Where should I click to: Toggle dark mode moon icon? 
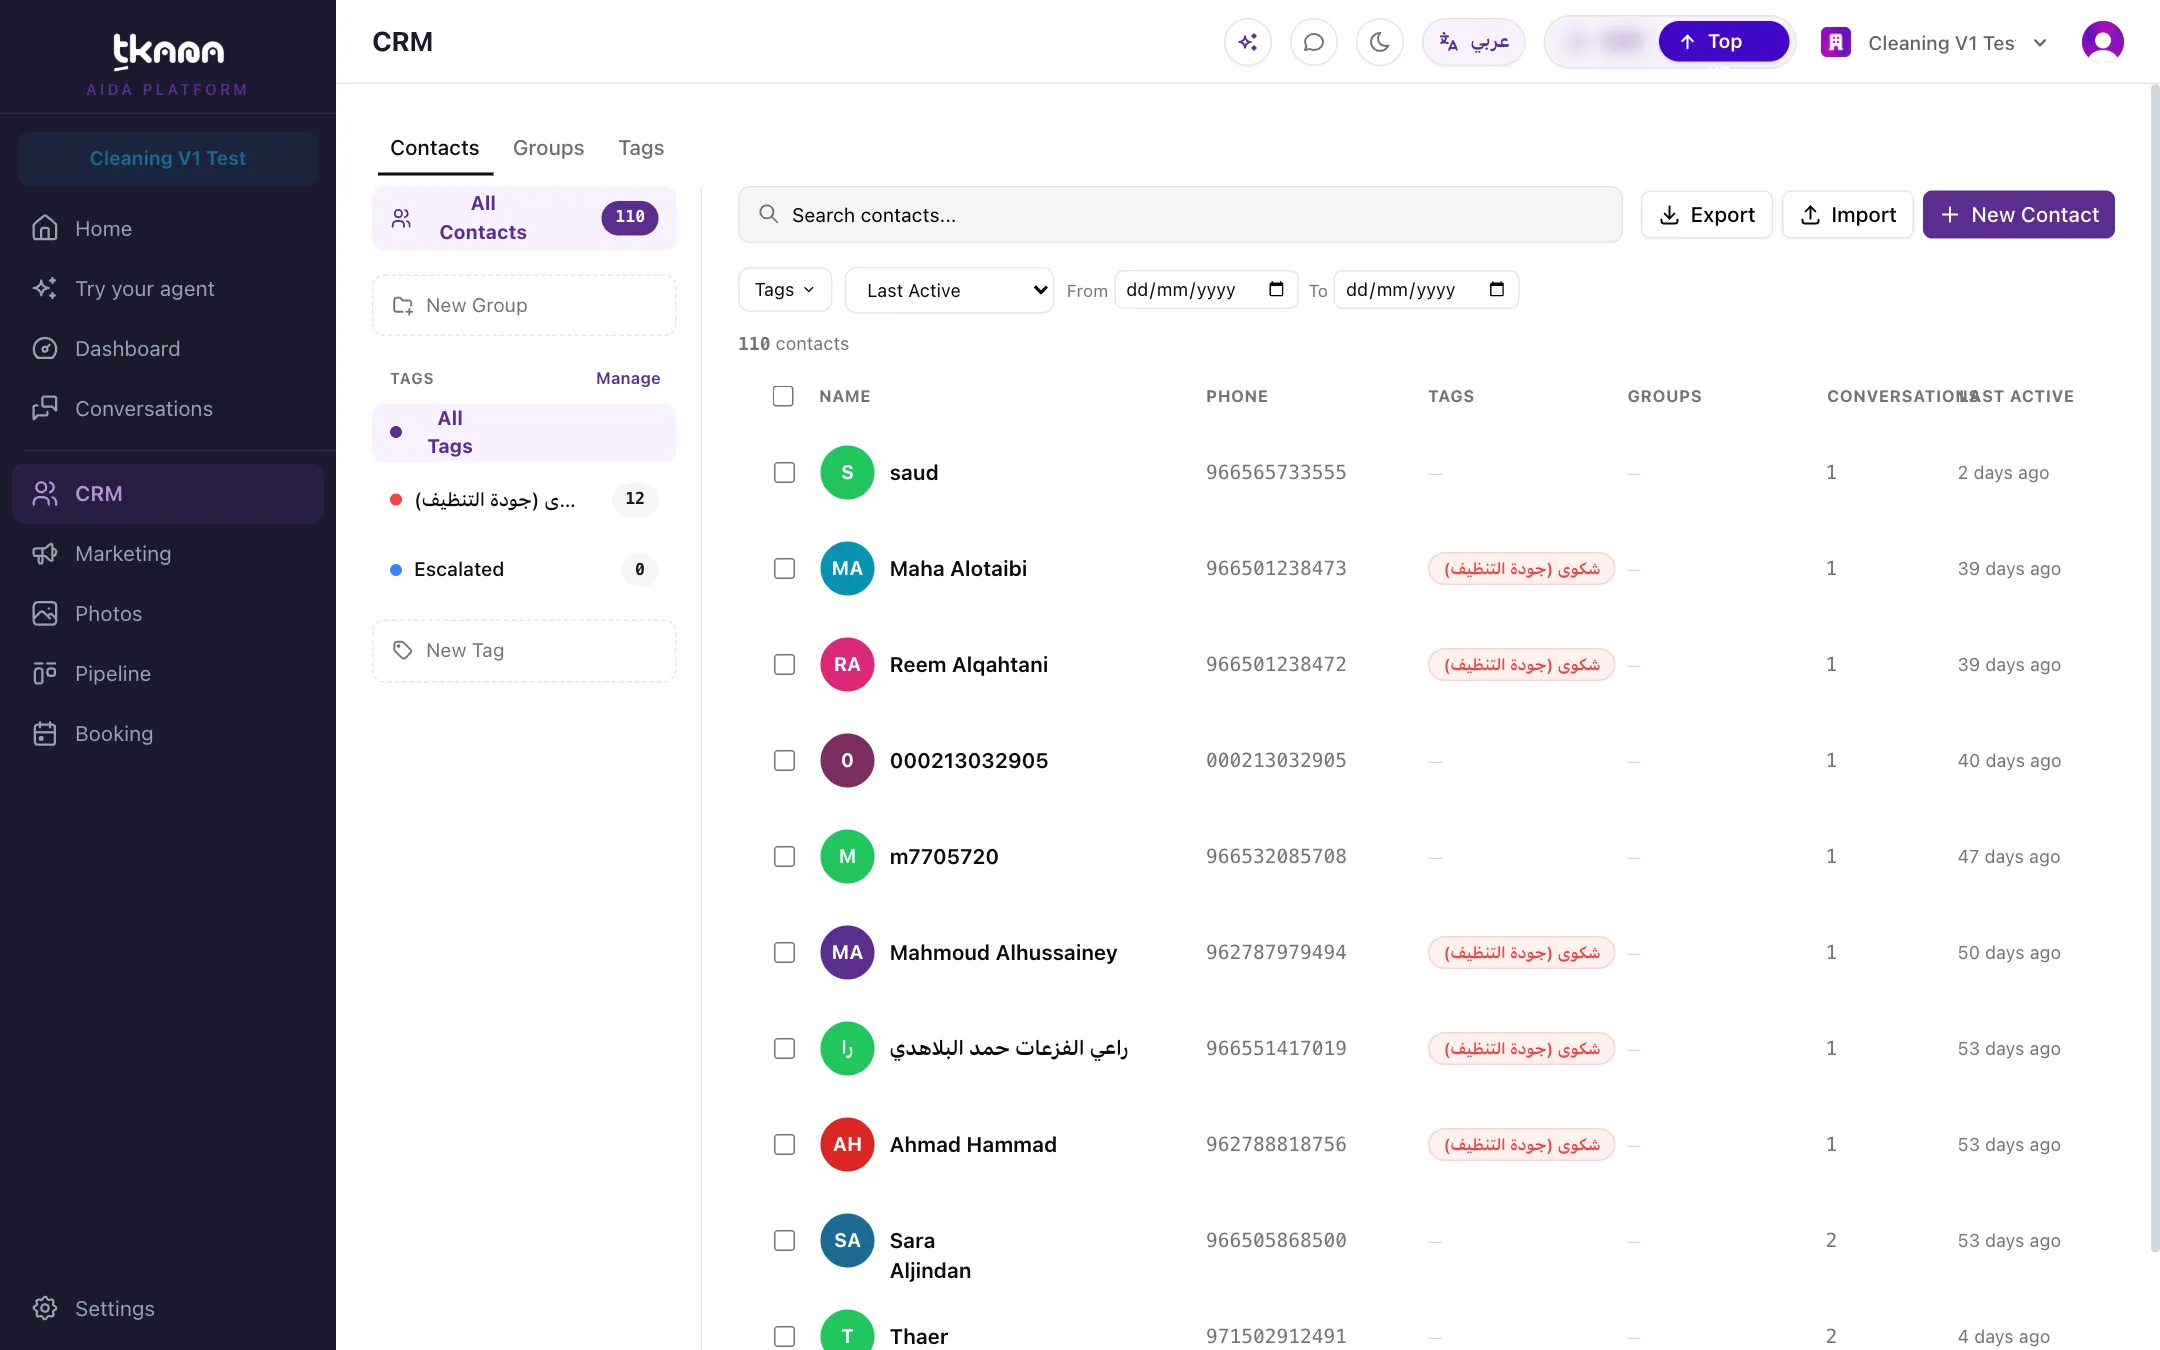click(x=1379, y=42)
